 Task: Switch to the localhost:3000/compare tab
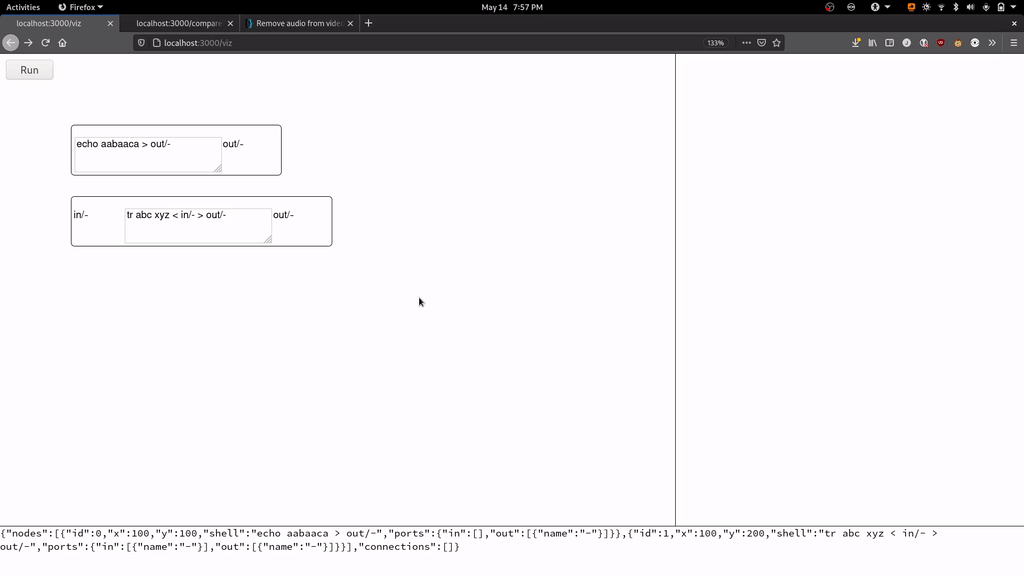coord(180,23)
